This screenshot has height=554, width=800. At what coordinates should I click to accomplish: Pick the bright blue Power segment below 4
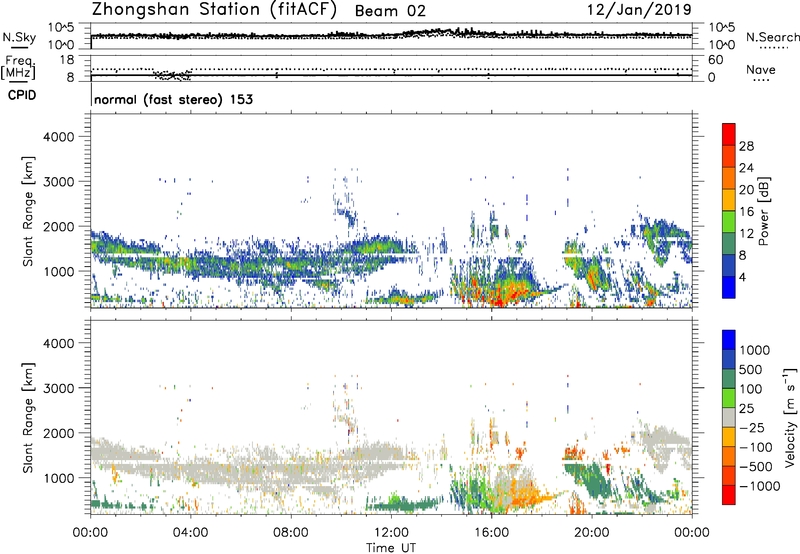pyautogui.click(x=729, y=287)
